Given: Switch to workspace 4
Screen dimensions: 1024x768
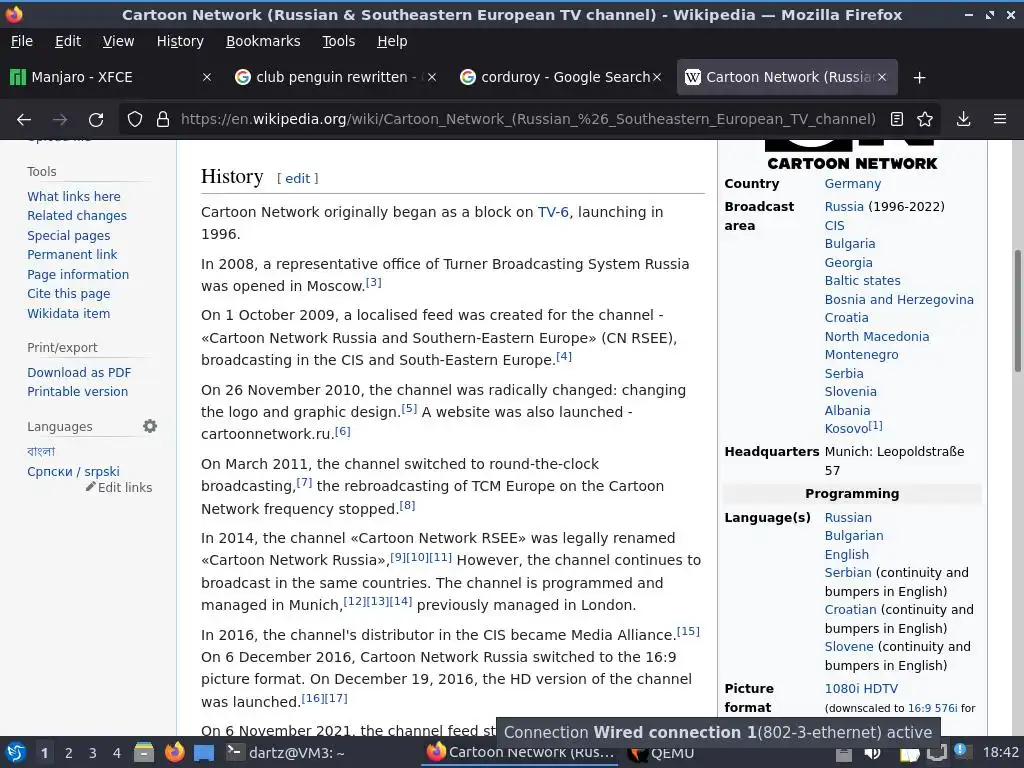Looking at the screenshot, I should (x=117, y=753).
